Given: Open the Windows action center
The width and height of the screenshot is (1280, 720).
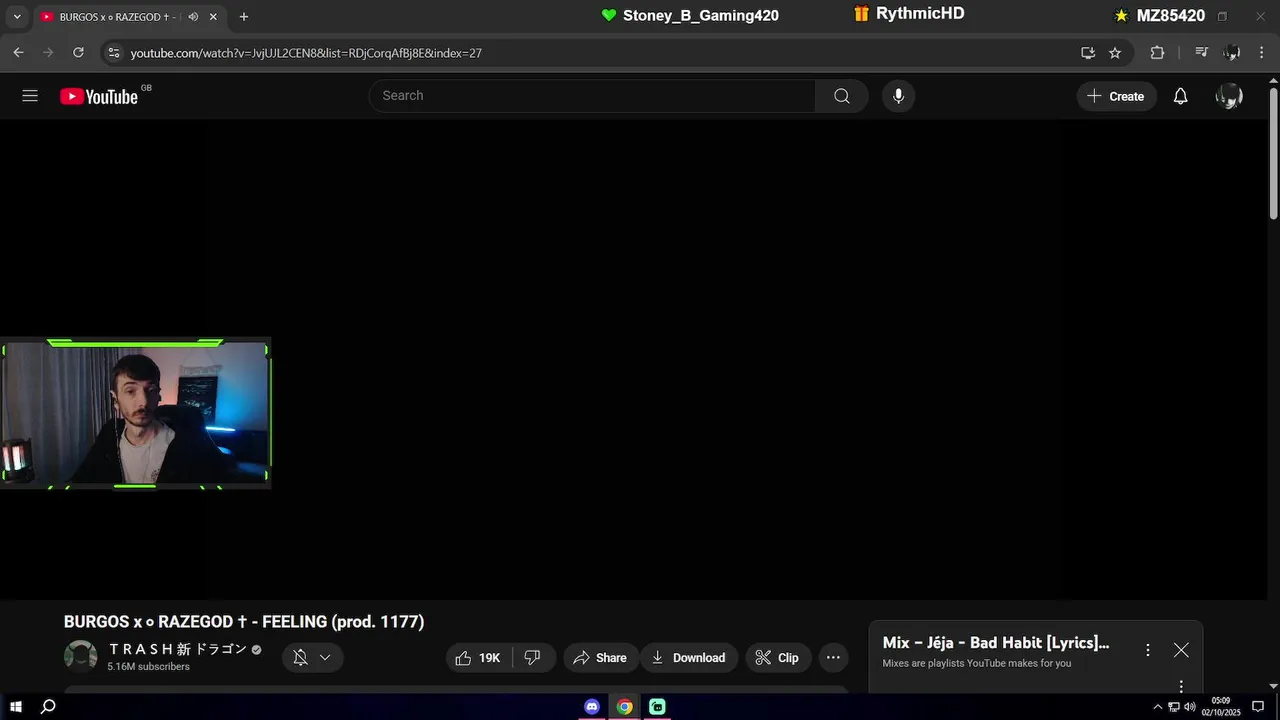Looking at the screenshot, I should [1258, 707].
